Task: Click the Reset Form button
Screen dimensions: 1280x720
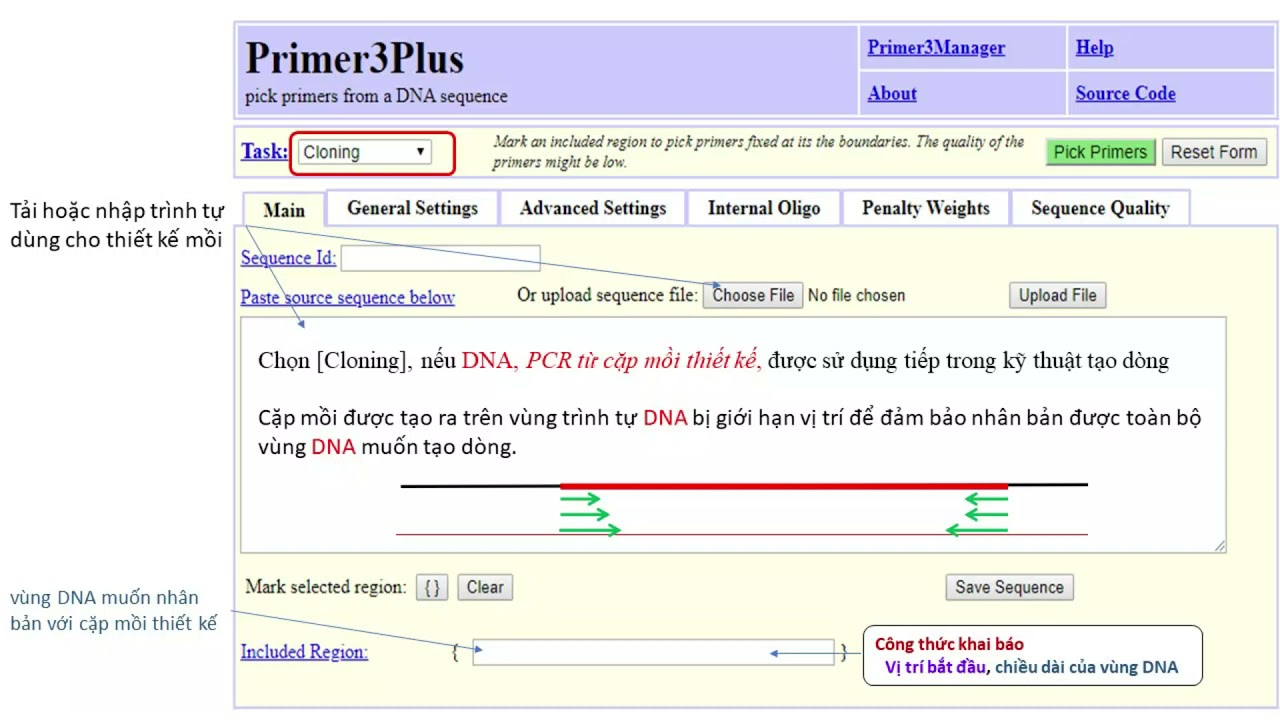Action: coord(1214,152)
